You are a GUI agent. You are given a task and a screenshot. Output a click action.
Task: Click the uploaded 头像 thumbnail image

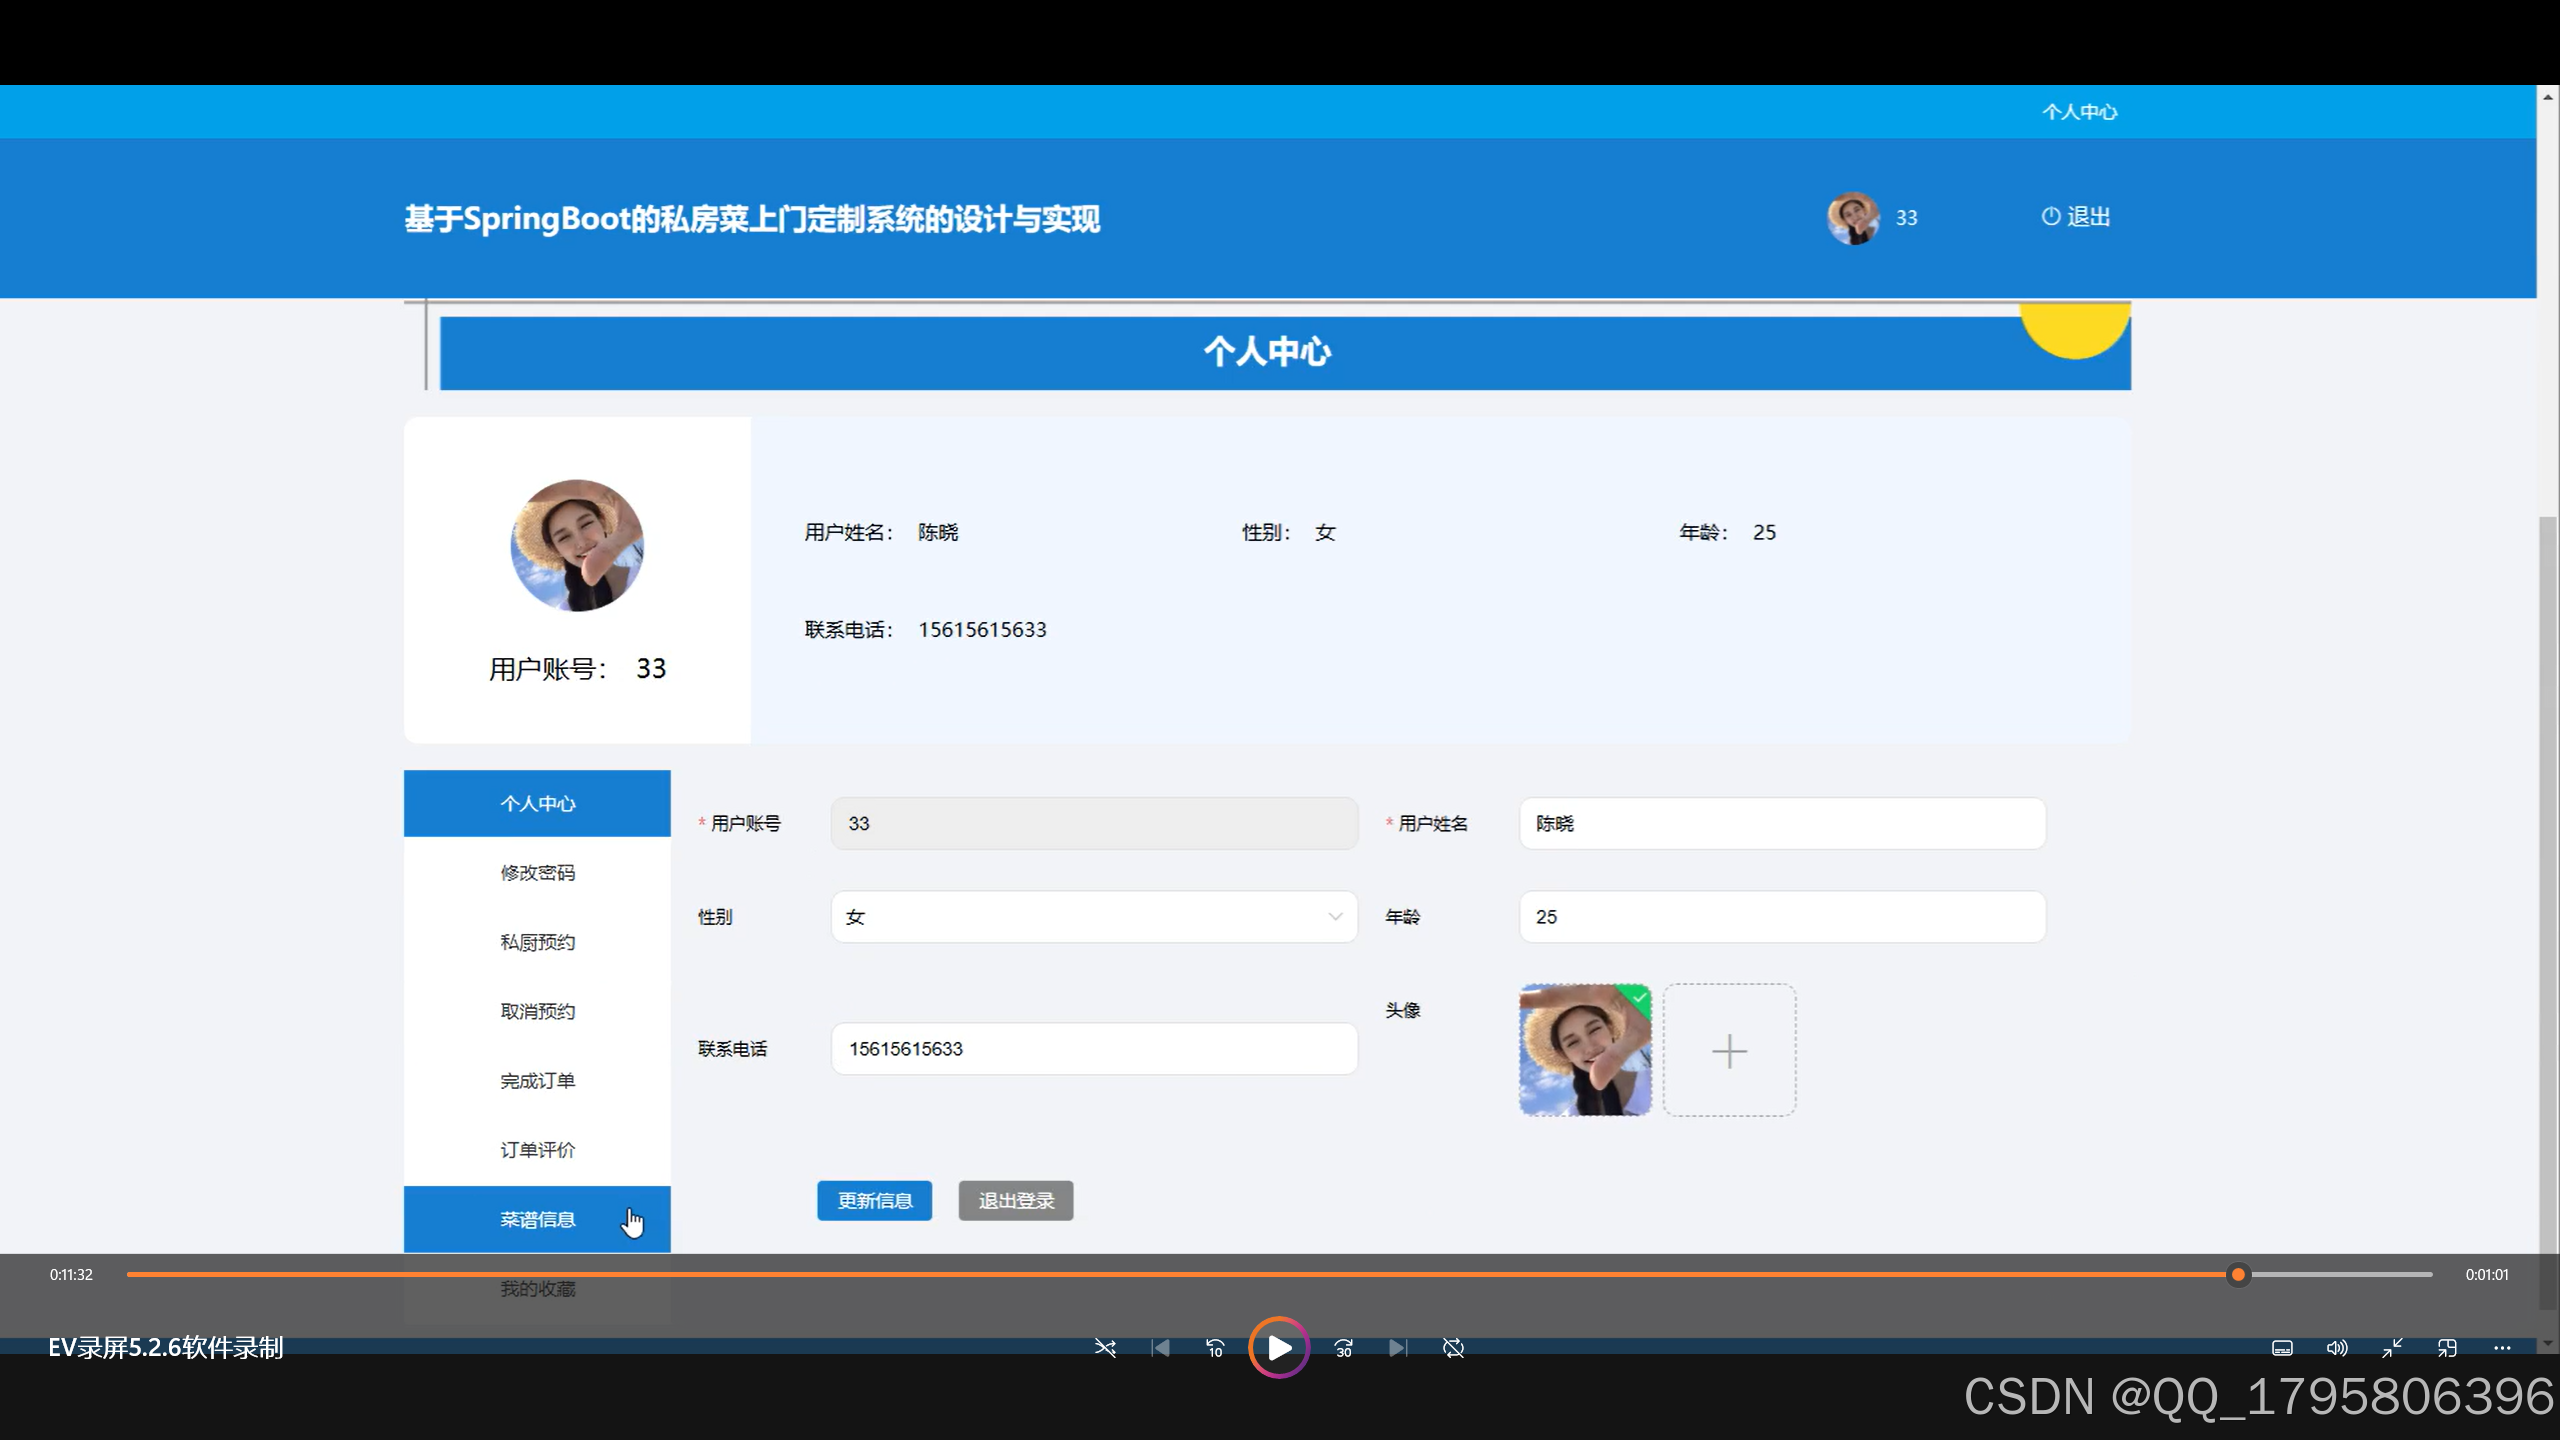click(1585, 1050)
